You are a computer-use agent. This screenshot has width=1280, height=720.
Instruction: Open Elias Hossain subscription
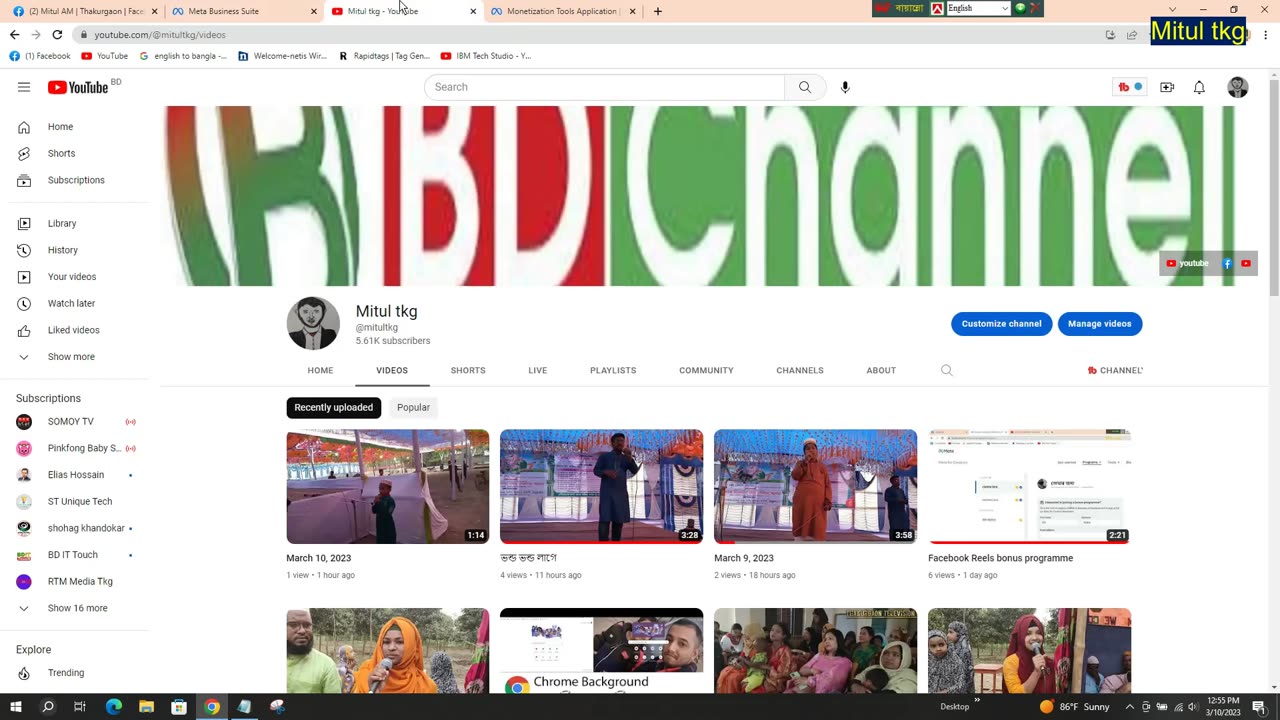pos(74,475)
